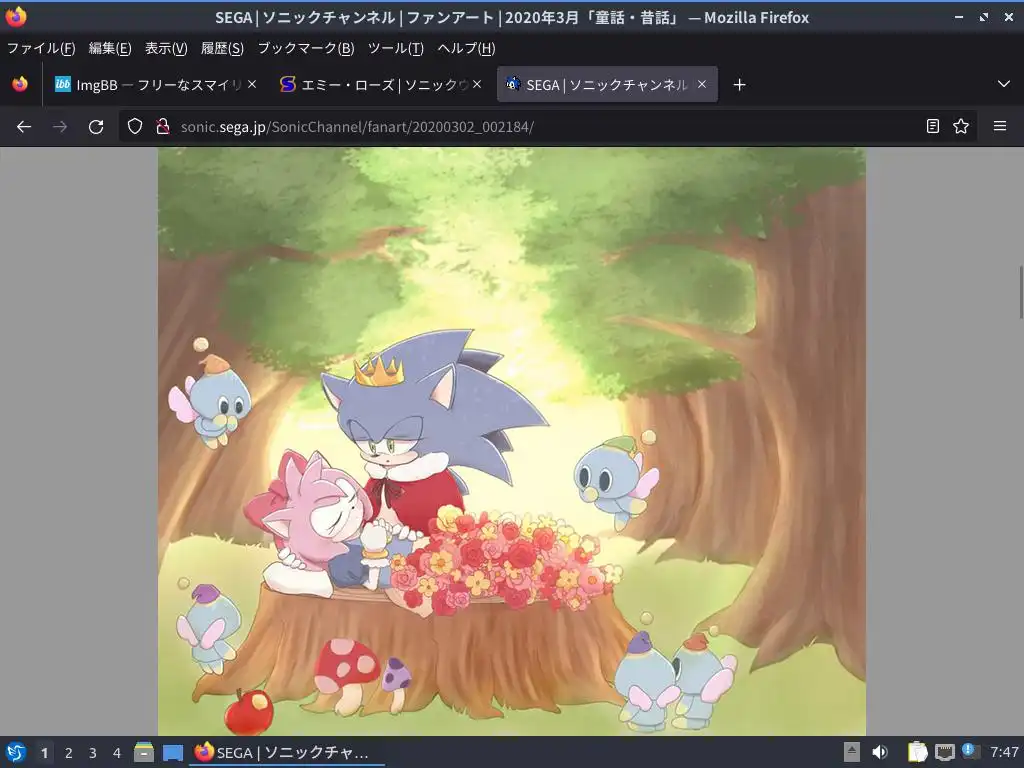Reload the current page
This screenshot has height=768, width=1024.
pyautogui.click(x=96, y=127)
